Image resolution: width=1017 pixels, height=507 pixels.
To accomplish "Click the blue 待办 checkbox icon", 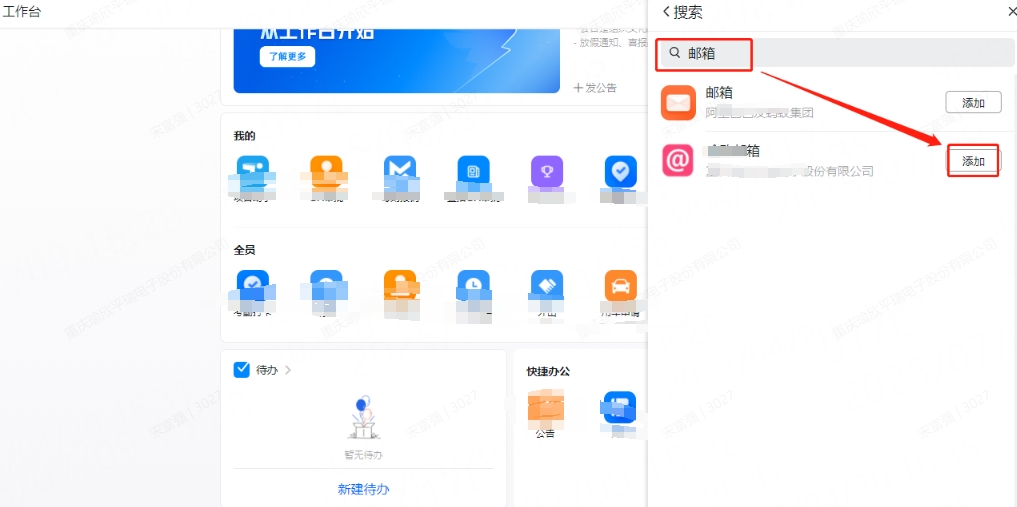I will pyautogui.click(x=241, y=370).
